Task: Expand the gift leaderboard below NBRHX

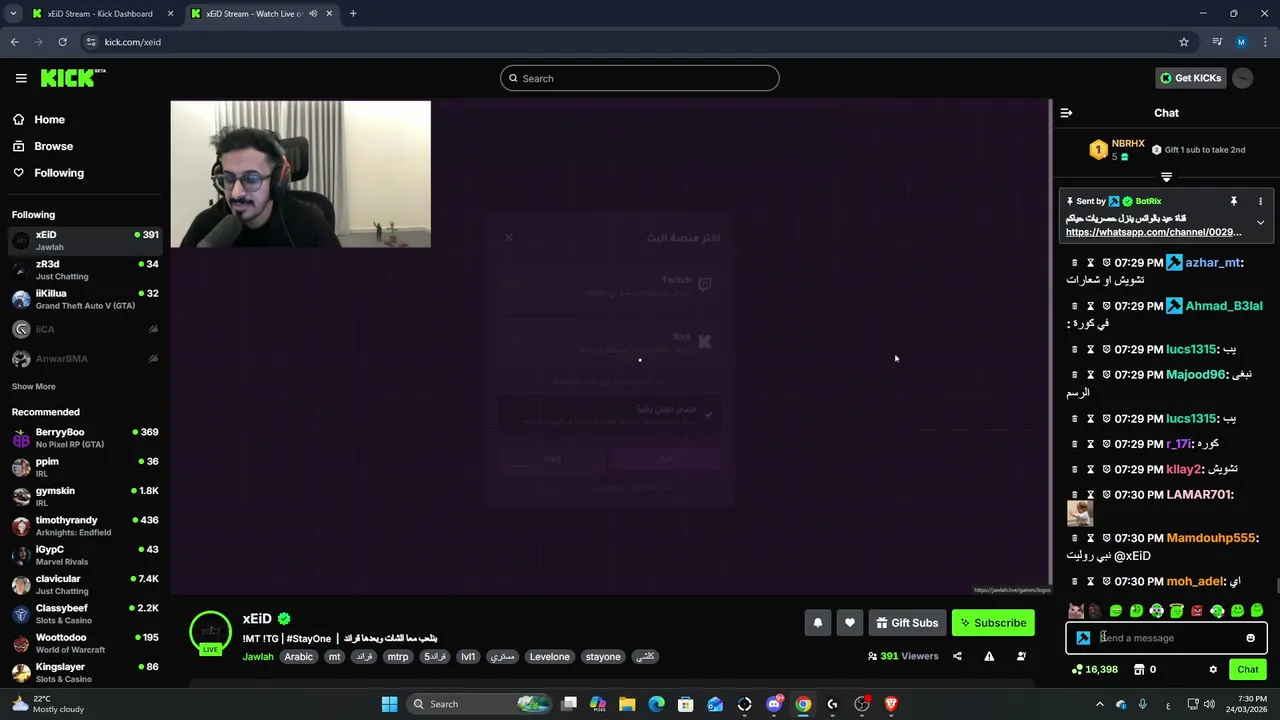Action: (x=1166, y=177)
